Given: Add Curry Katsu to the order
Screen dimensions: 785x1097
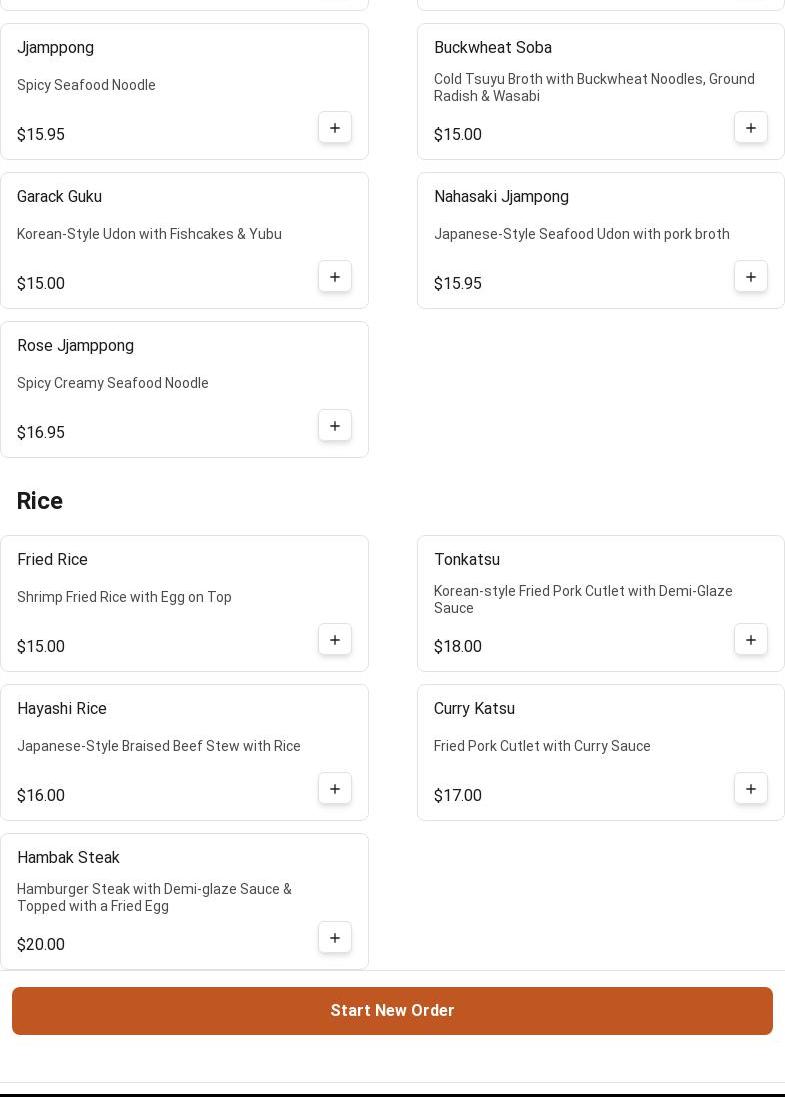Looking at the screenshot, I should pos(751,789).
